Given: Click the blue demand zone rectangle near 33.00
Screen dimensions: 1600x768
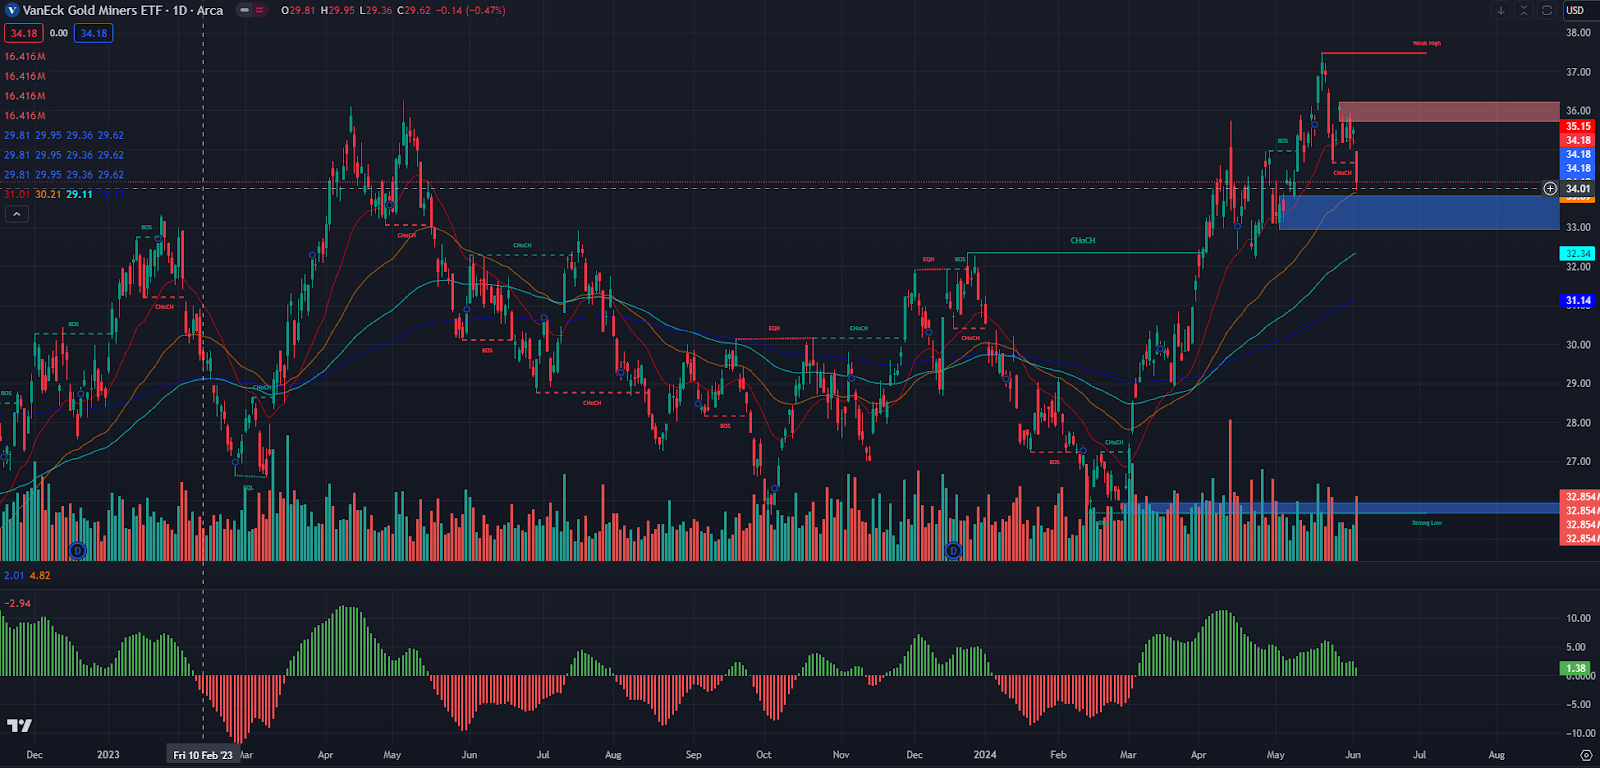Looking at the screenshot, I should (1419, 212).
